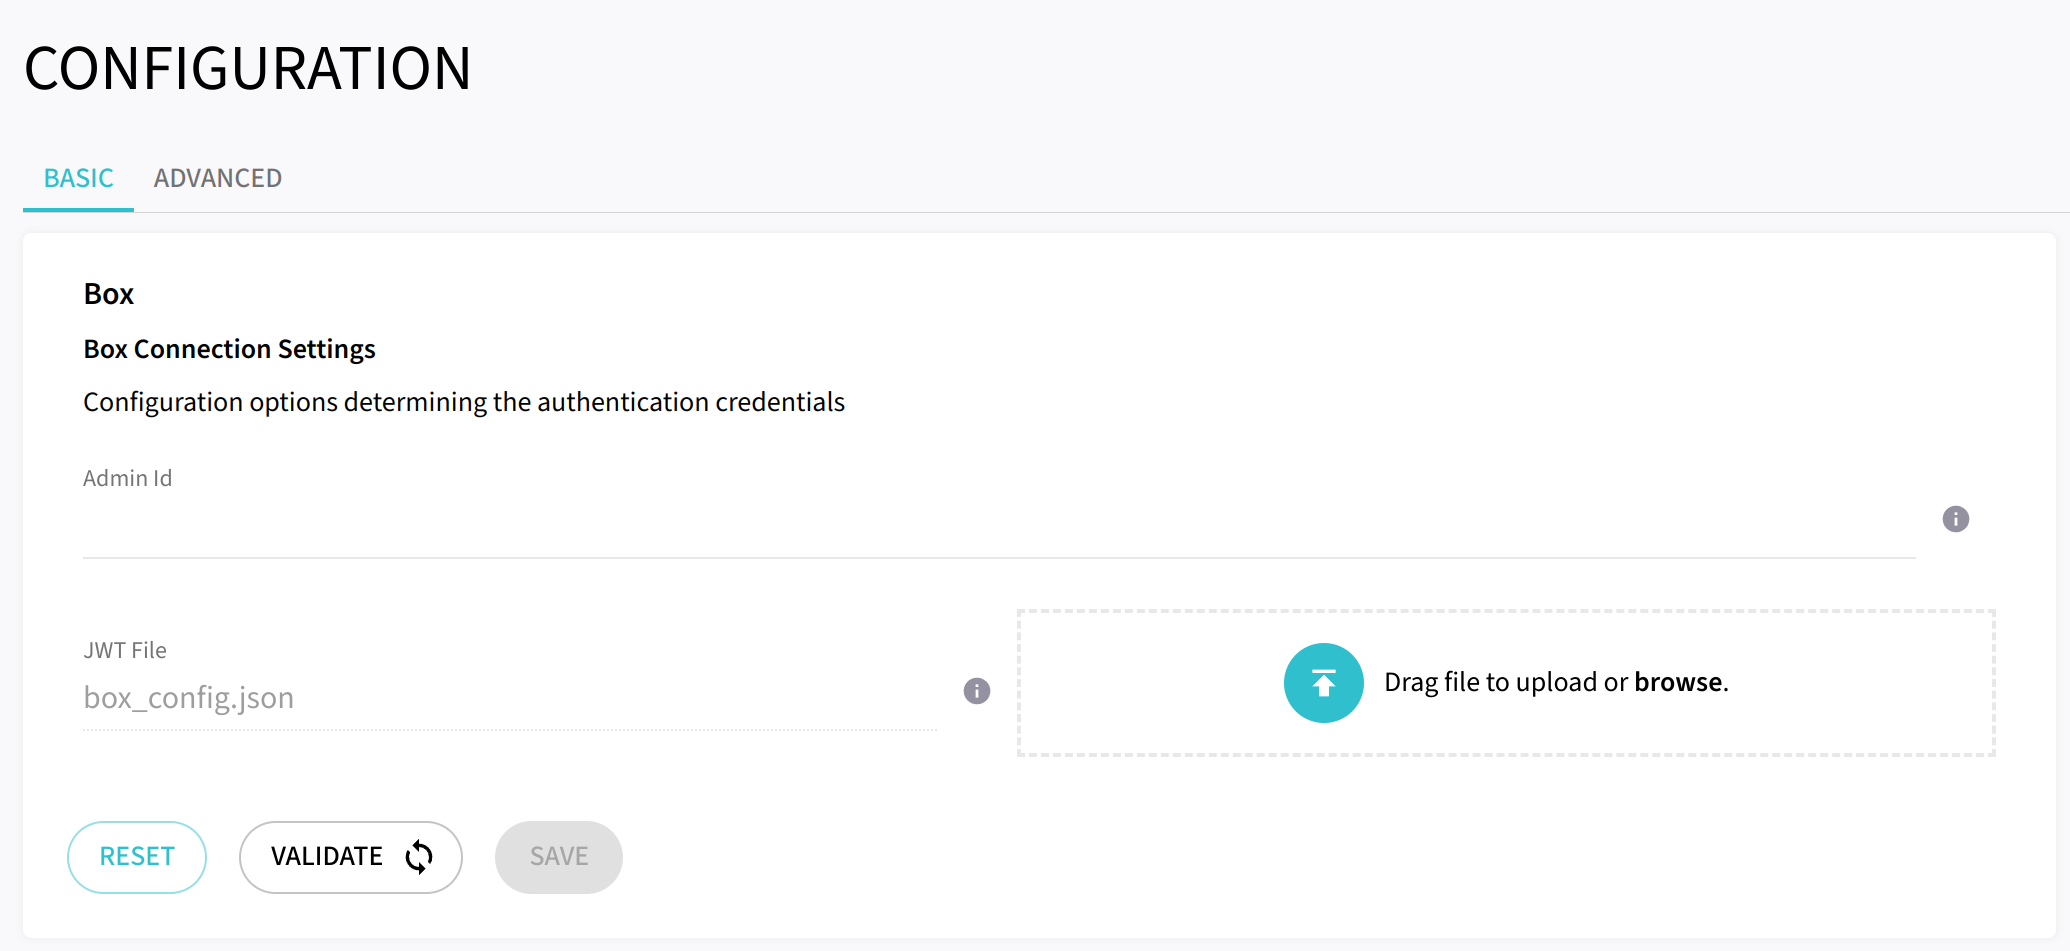
Task: Select the BASIC tab
Action: (78, 179)
